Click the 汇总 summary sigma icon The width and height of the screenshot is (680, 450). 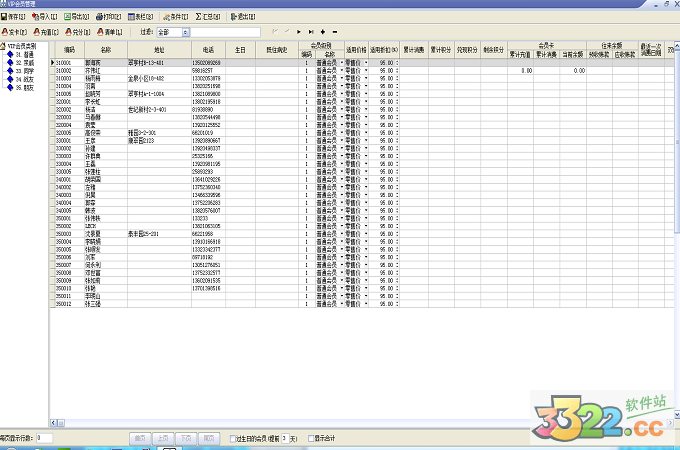(x=198, y=17)
